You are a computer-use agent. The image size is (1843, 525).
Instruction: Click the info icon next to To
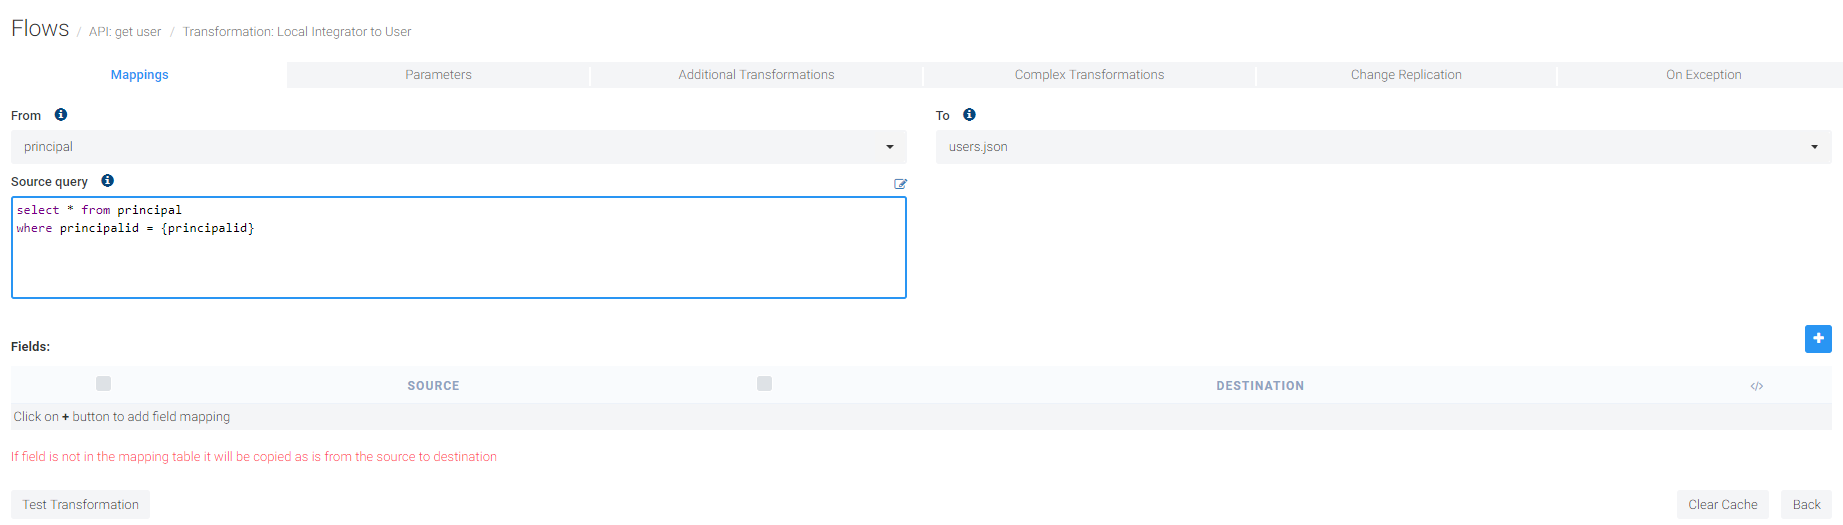(969, 115)
